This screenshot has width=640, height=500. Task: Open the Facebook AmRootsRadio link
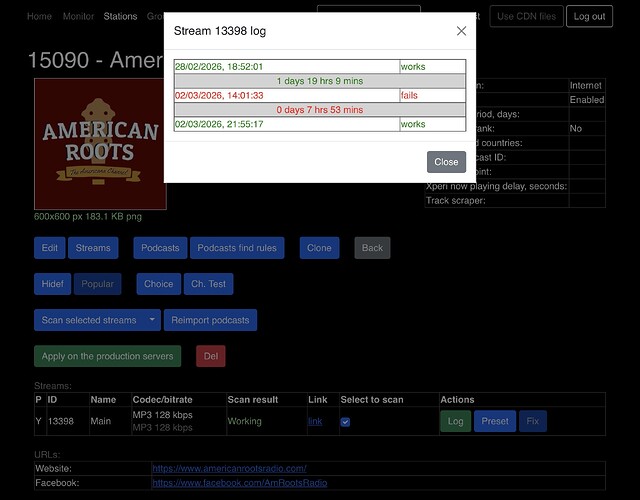click(240, 483)
